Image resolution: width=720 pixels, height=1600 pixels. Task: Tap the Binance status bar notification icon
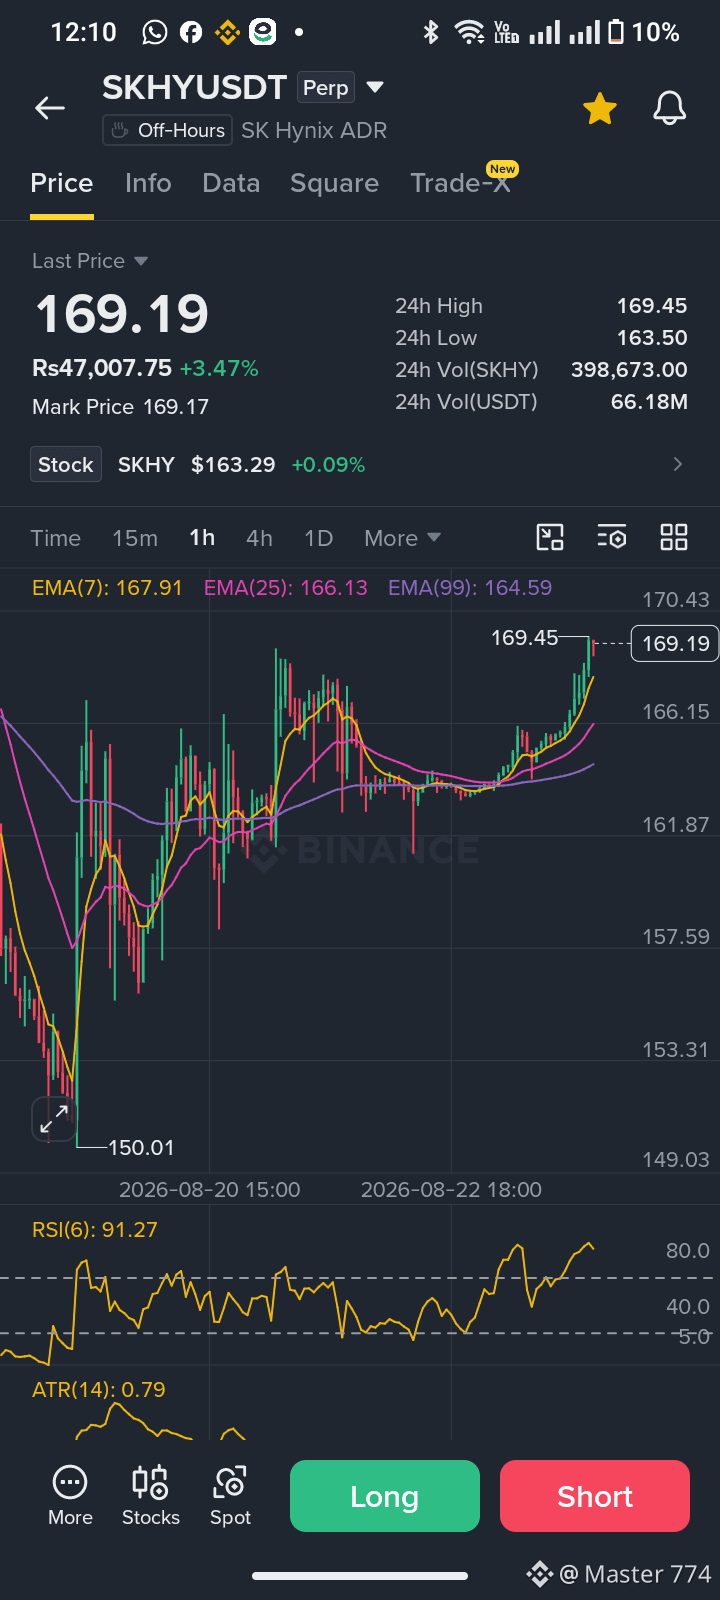click(x=227, y=33)
